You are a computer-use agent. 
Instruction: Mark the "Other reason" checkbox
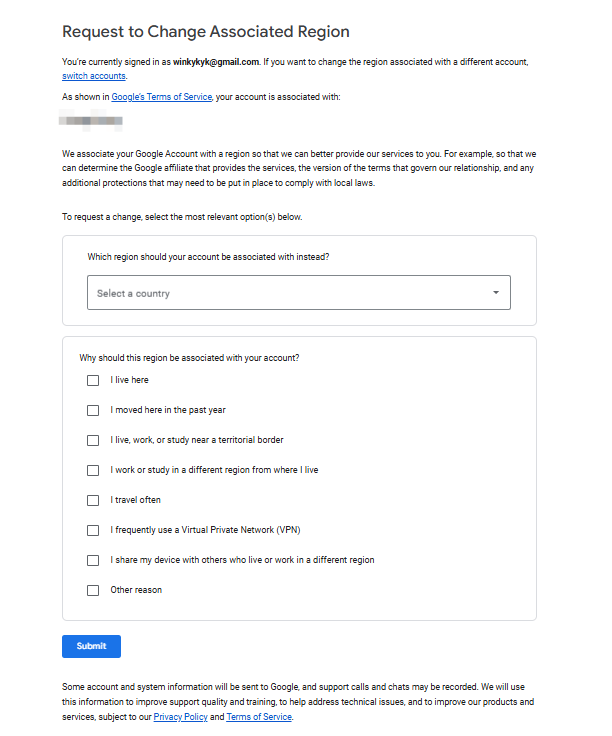[x=93, y=590]
